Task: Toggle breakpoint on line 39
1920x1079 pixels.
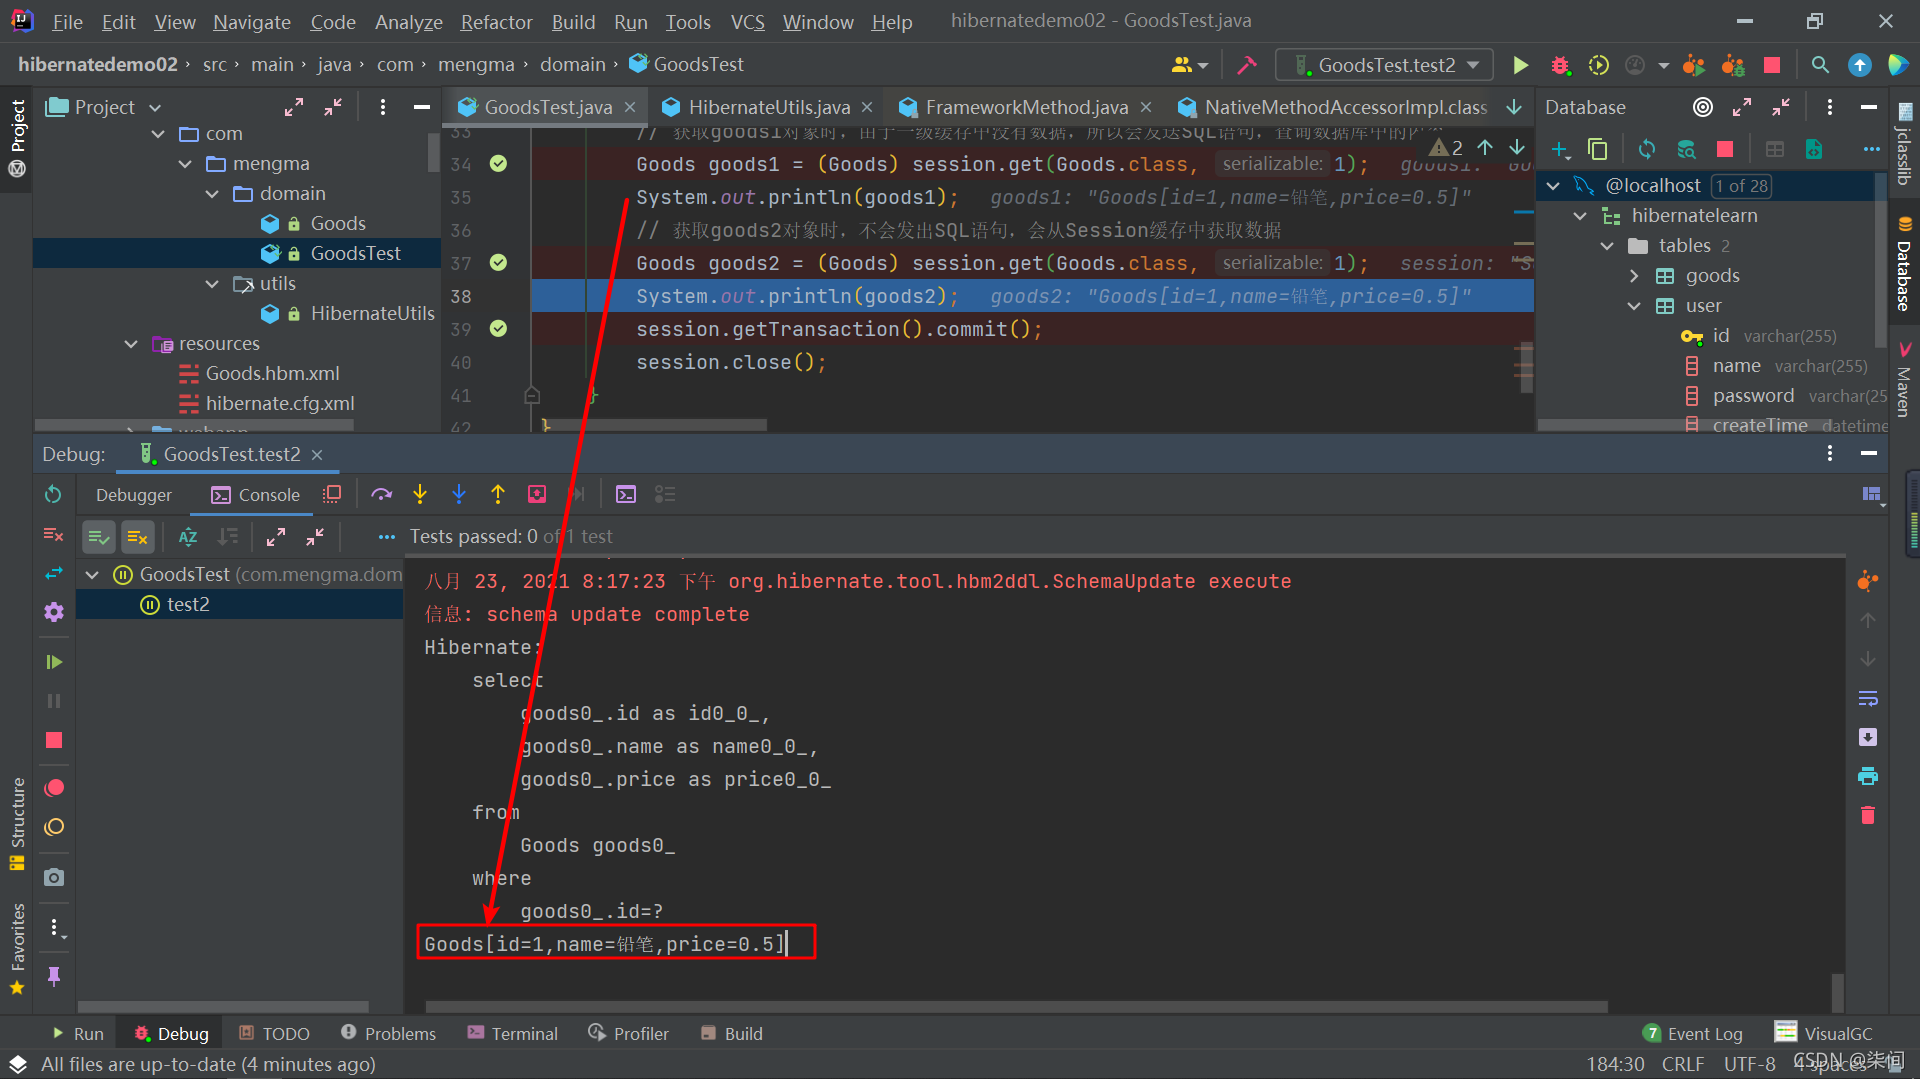Action: tap(498, 329)
